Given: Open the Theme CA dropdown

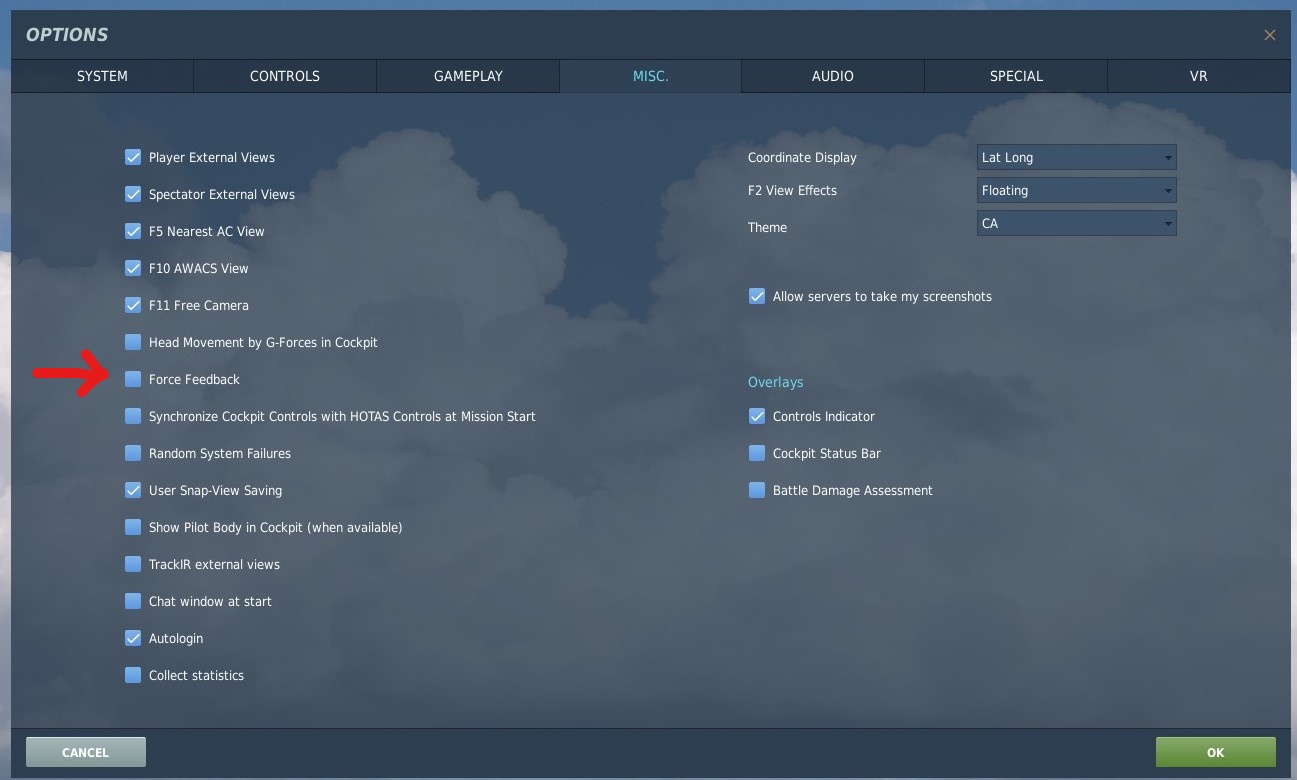Looking at the screenshot, I should [x=1077, y=223].
